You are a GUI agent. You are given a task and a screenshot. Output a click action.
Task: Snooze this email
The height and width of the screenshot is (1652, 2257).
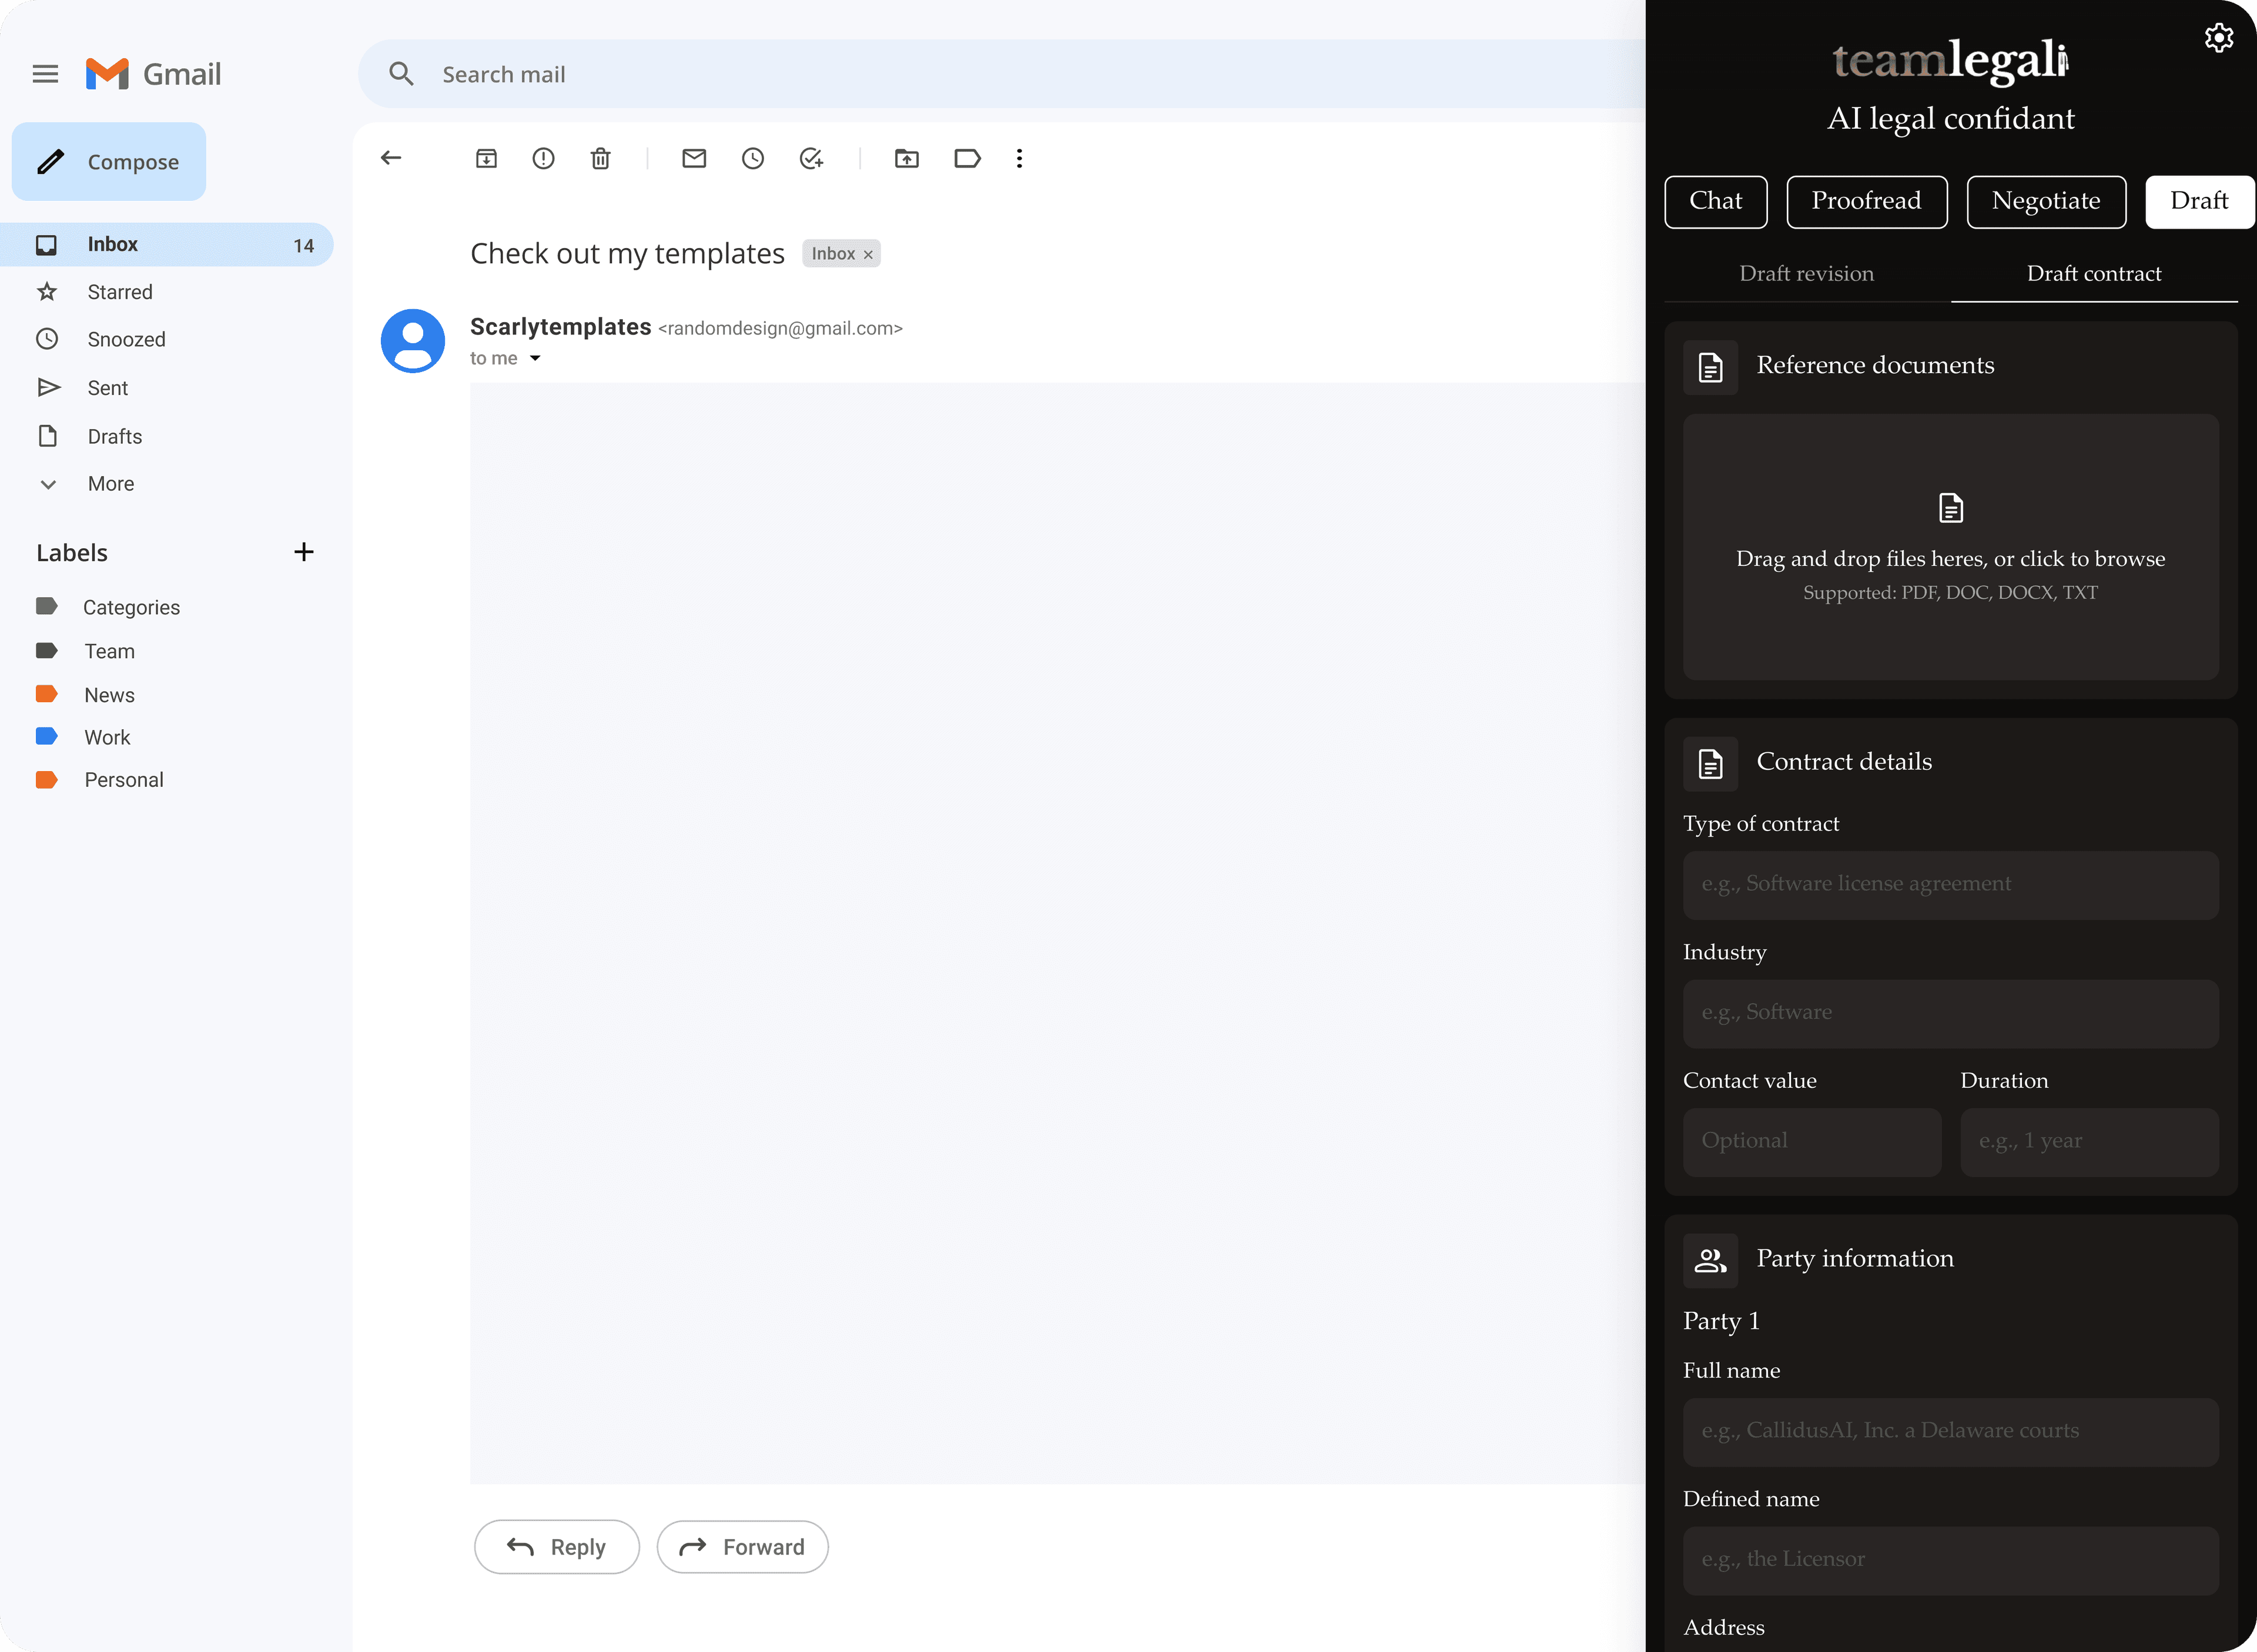pyautogui.click(x=753, y=158)
